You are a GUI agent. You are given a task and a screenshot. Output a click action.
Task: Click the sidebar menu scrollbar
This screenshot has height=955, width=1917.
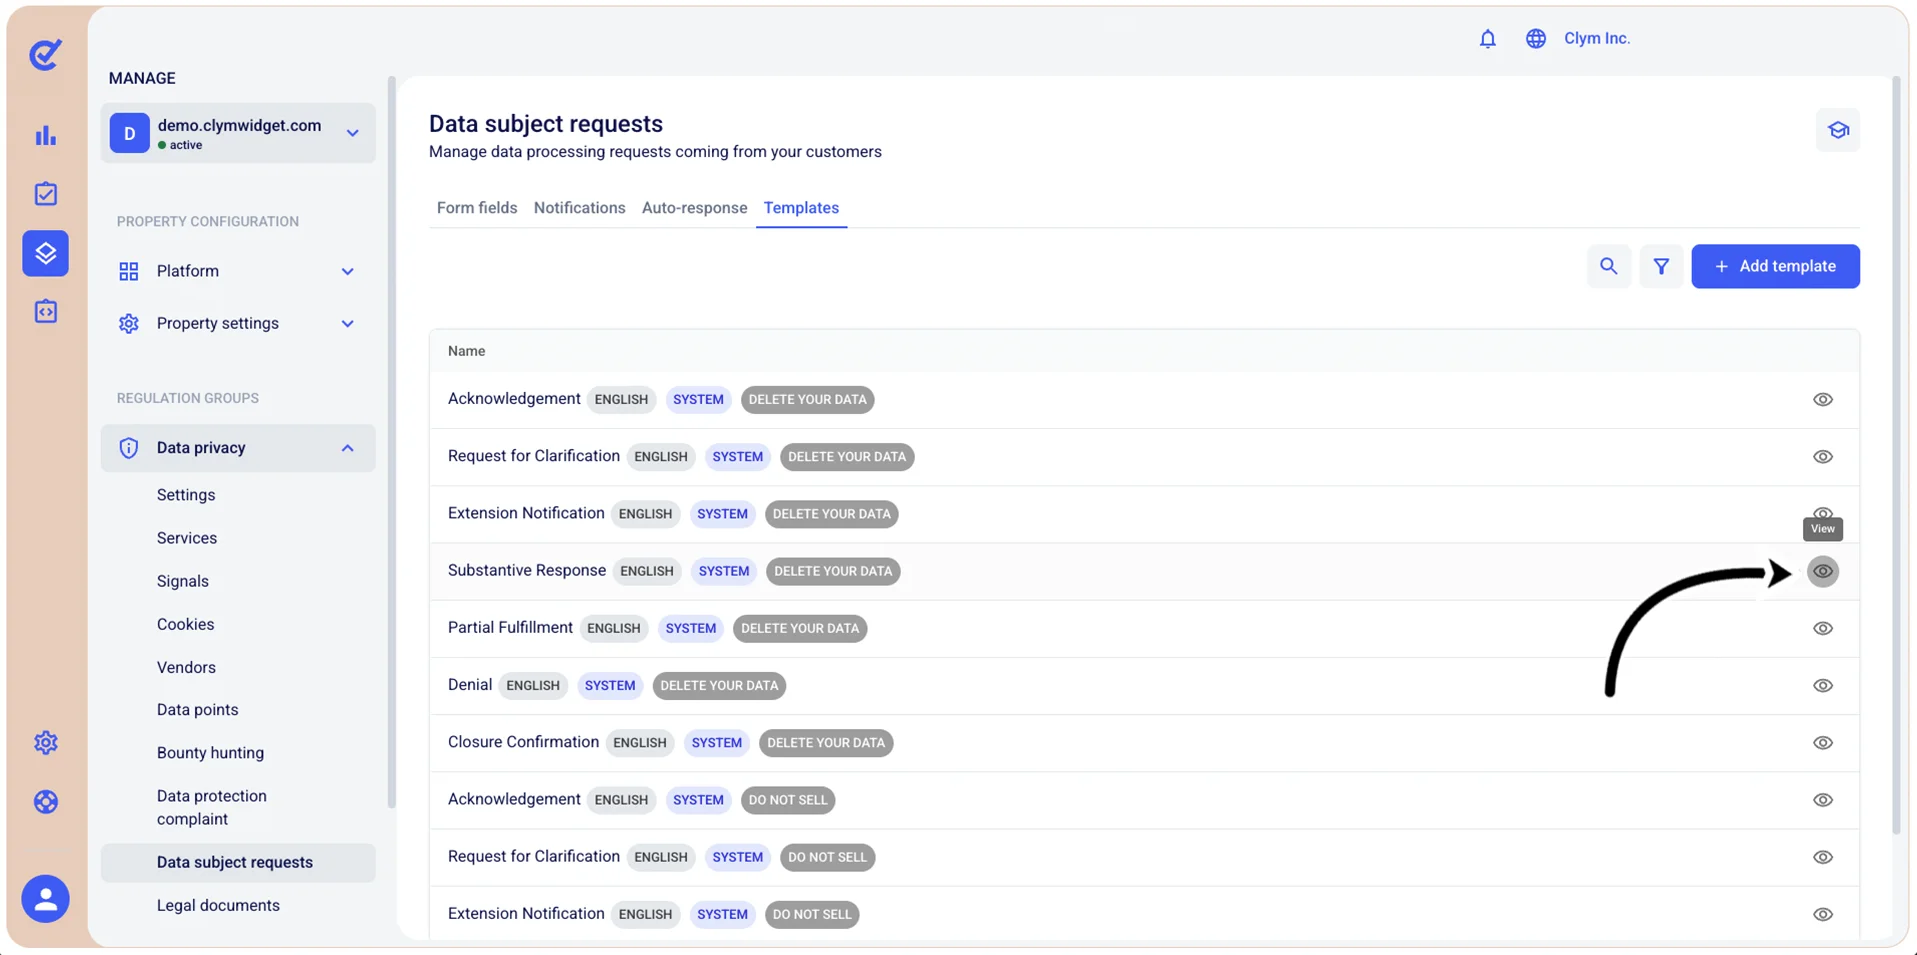click(391, 440)
